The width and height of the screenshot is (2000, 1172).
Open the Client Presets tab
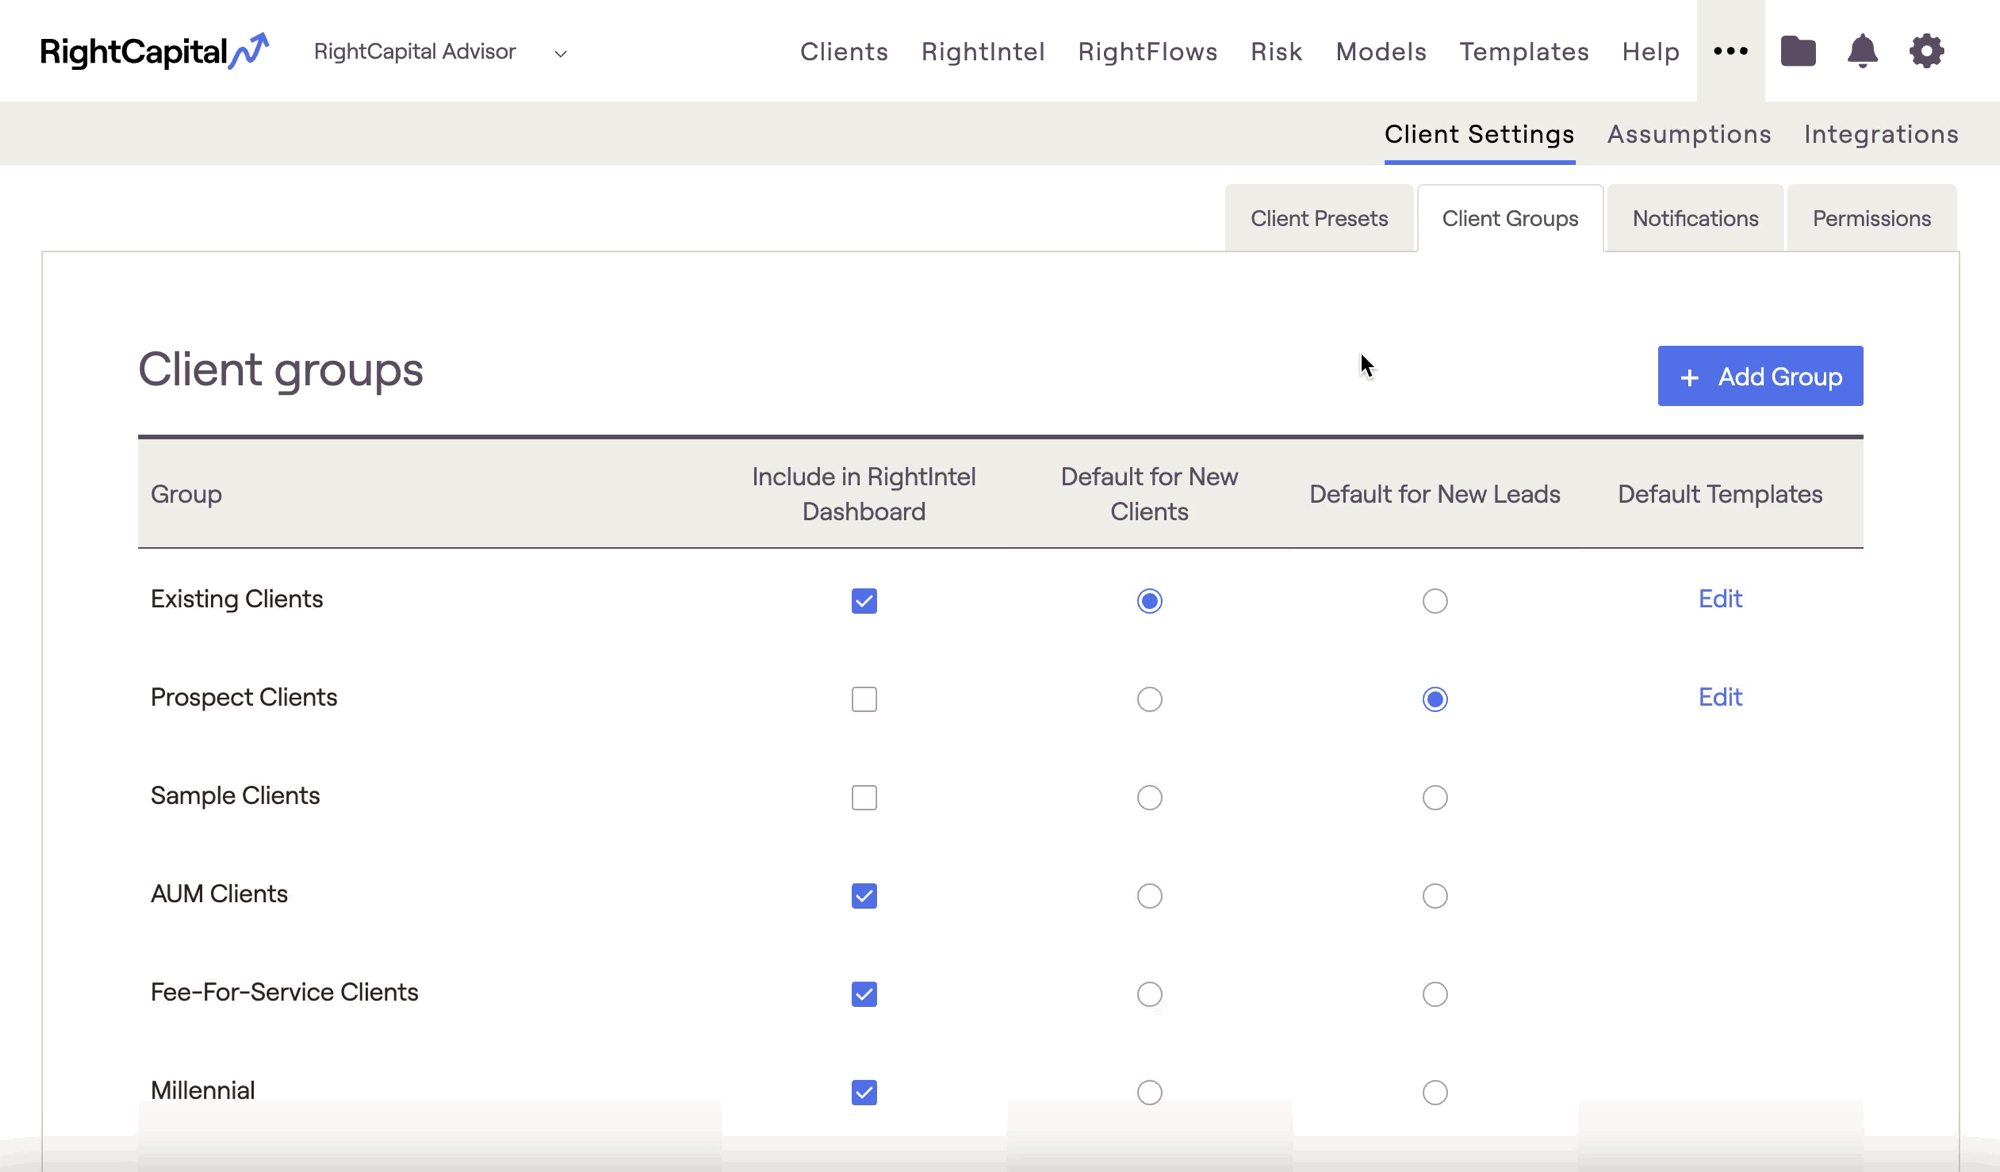1319,218
